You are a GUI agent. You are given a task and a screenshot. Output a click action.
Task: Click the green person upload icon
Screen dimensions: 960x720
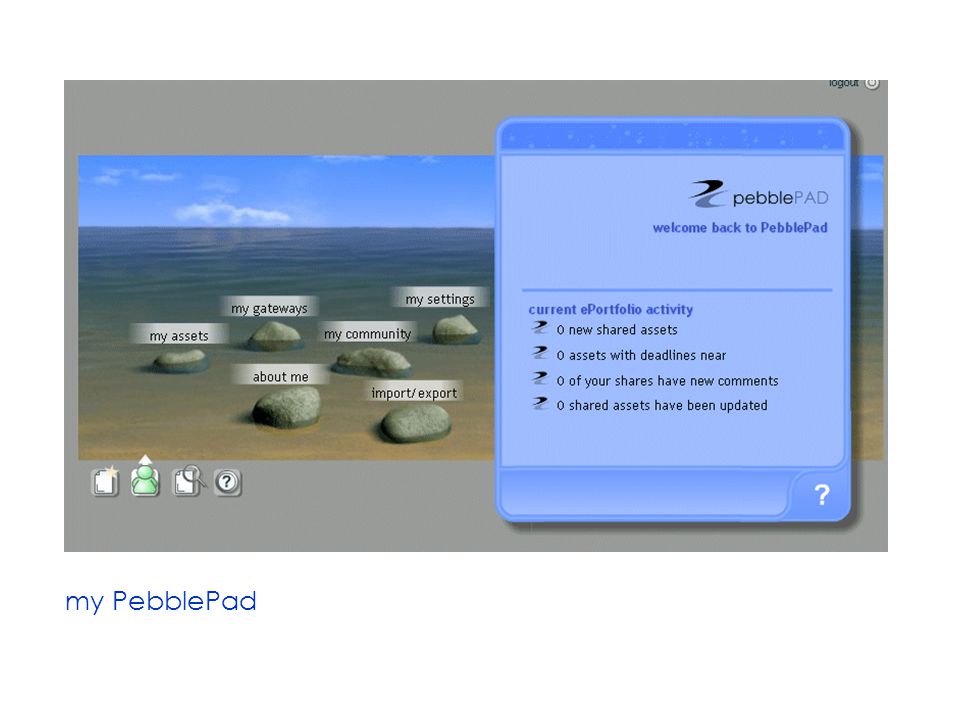[x=145, y=477]
